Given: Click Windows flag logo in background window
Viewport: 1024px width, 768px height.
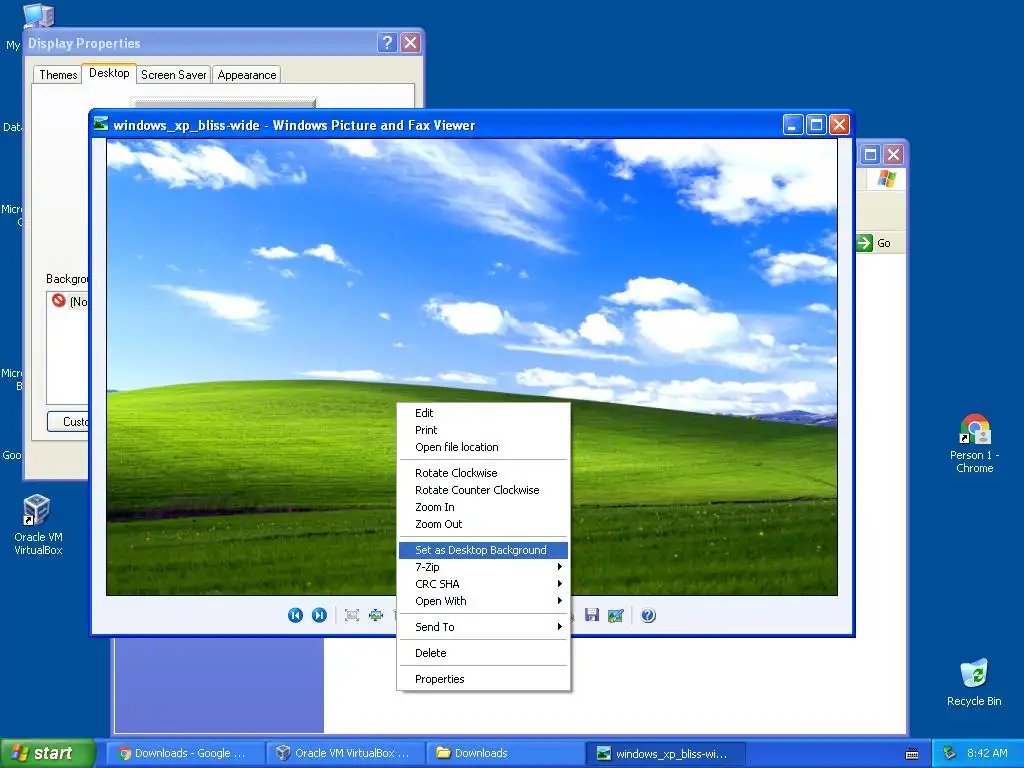Looking at the screenshot, I should [x=886, y=178].
